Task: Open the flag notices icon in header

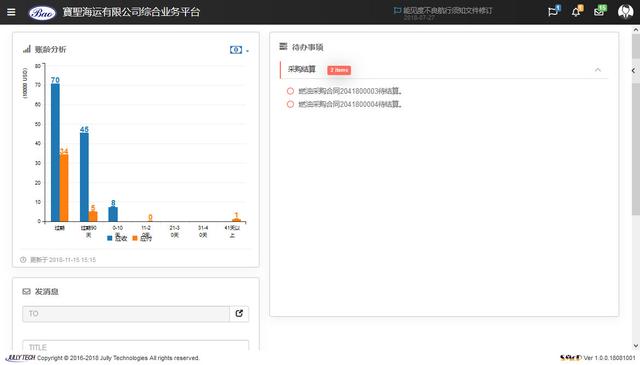Action: click(x=553, y=11)
